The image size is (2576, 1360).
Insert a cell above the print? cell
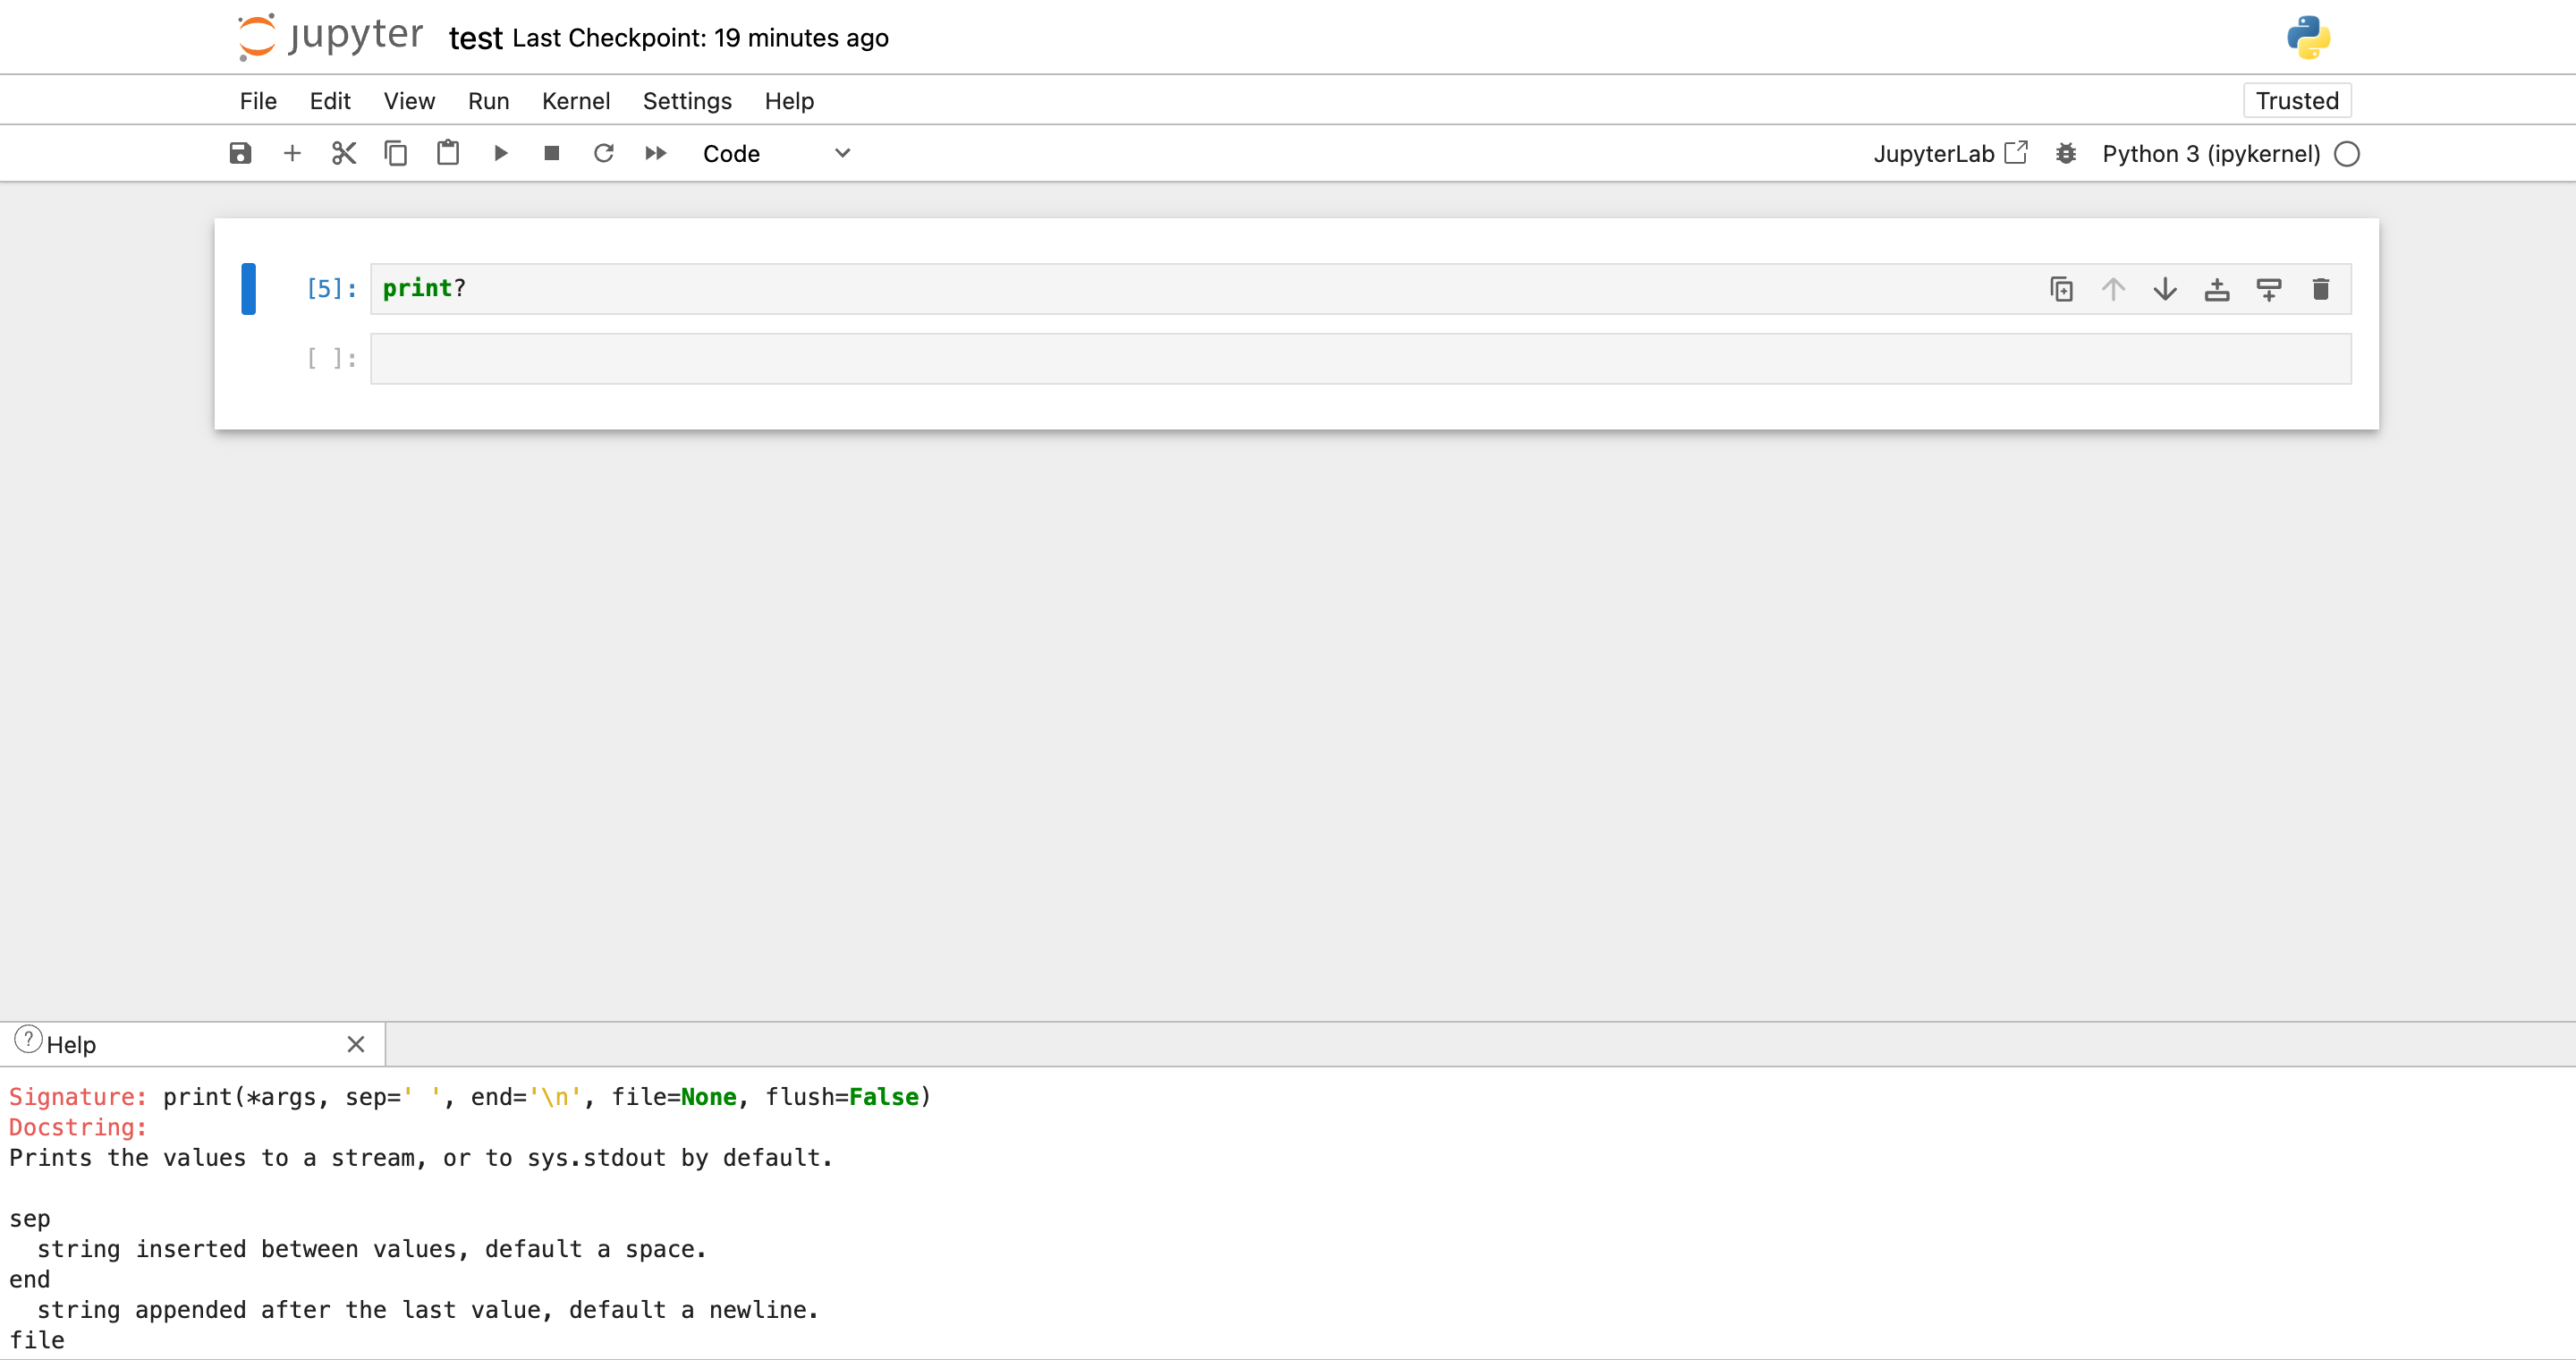point(2217,289)
